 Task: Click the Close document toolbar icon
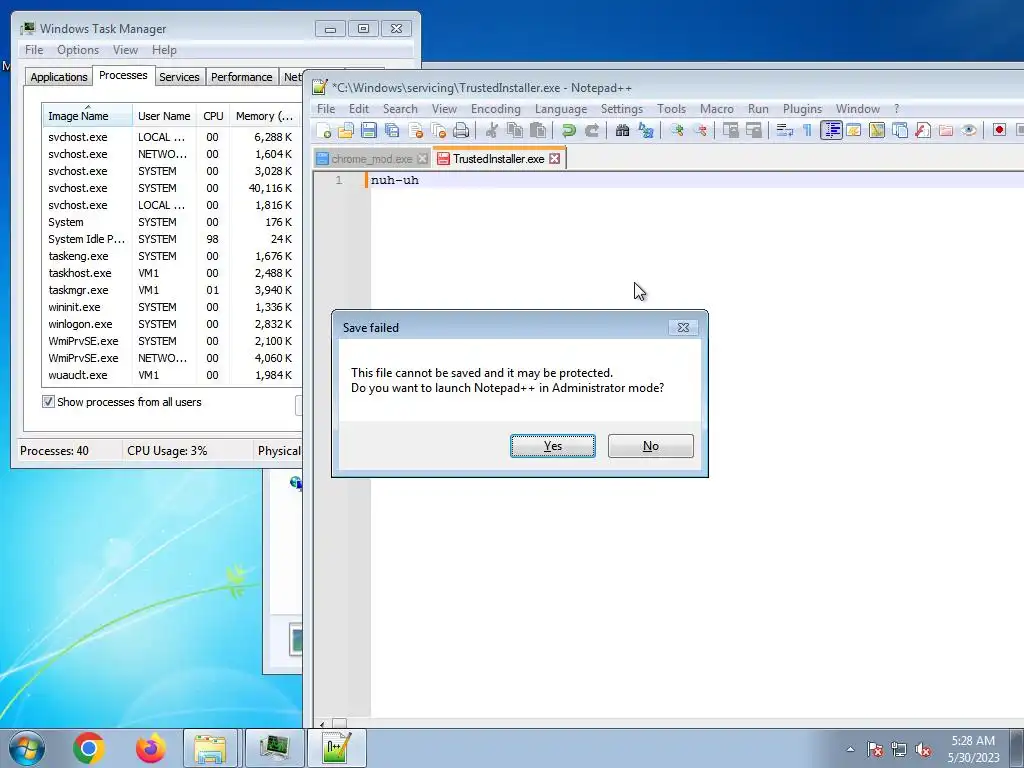(x=415, y=131)
